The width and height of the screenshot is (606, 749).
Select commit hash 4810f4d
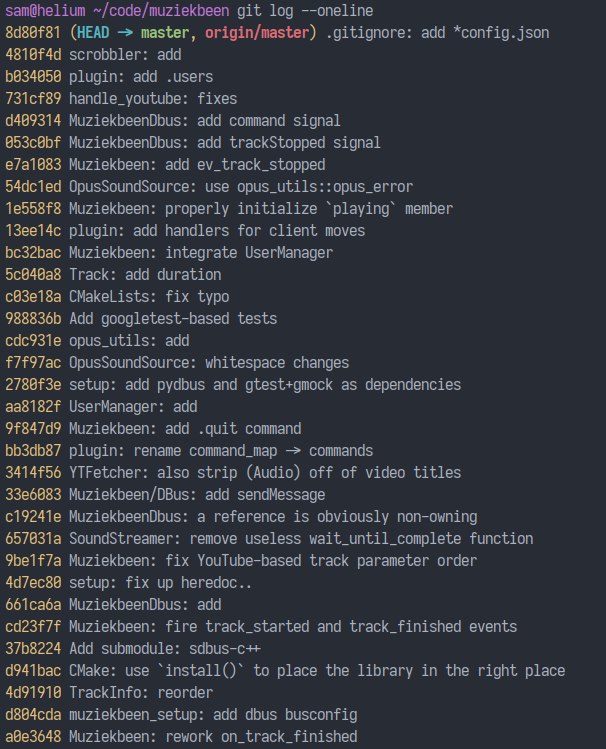click(35, 54)
